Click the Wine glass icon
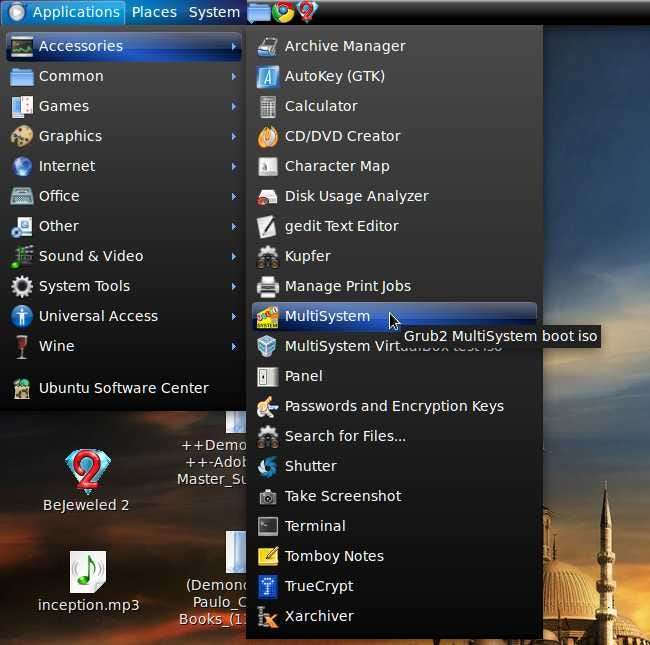Screen dimensions: 650x645 pyautogui.click(x=22, y=347)
